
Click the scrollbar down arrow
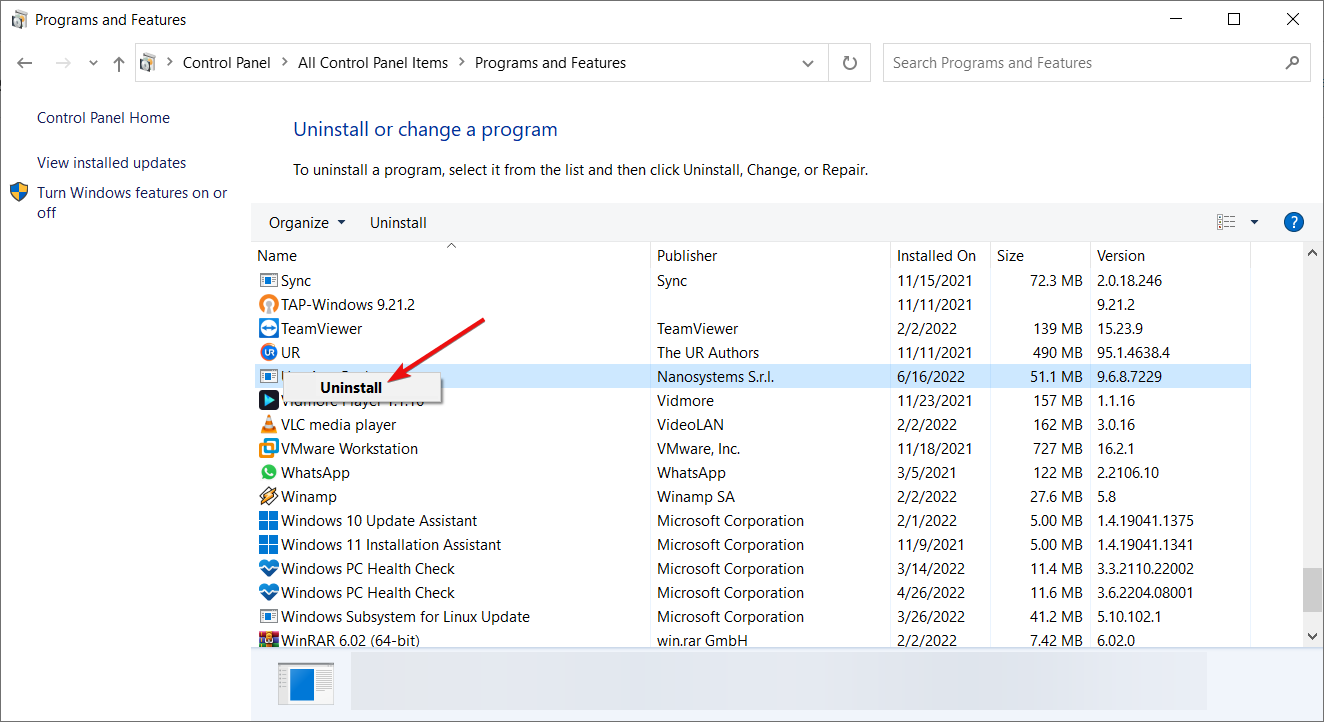pyautogui.click(x=1312, y=635)
